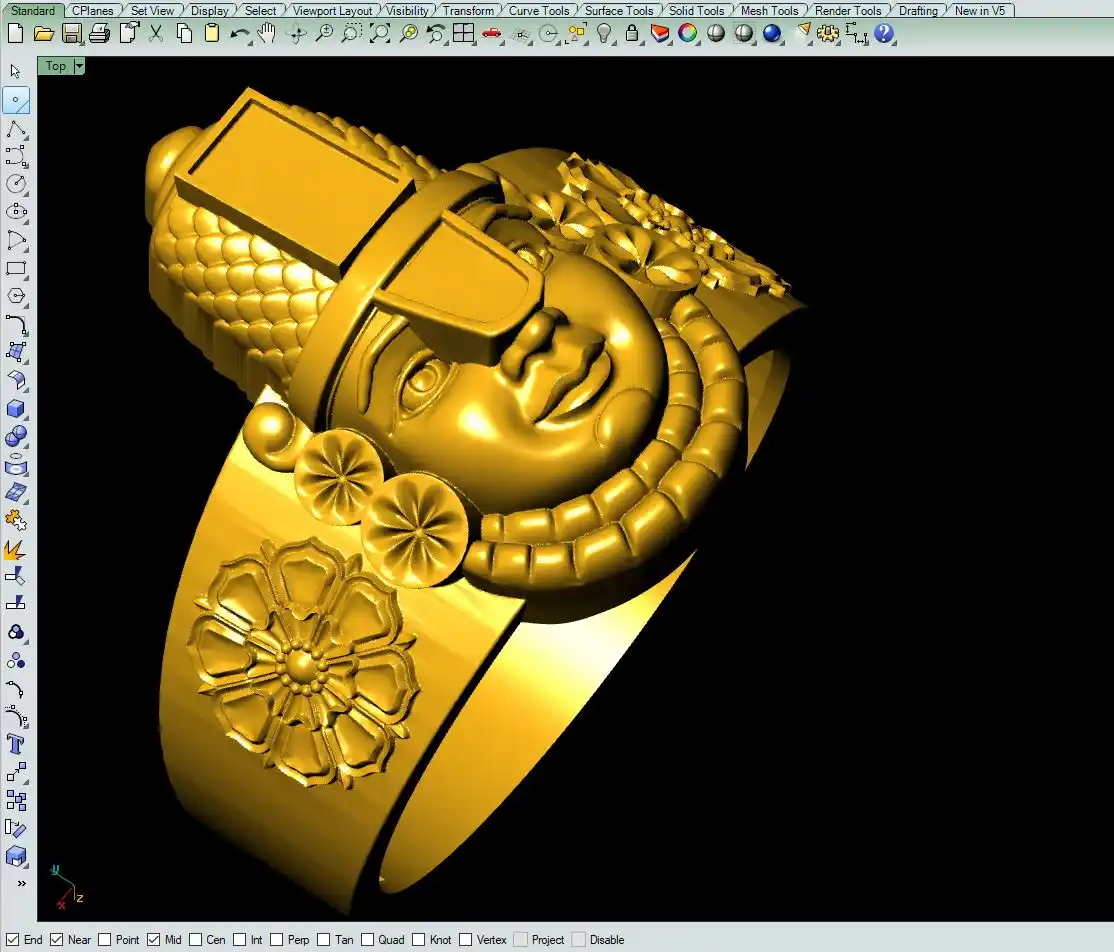Image resolution: width=1114 pixels, height=952 pixels.
Task: Open the Top viewport dropdown arrow
Action: [x=79, y=66]
